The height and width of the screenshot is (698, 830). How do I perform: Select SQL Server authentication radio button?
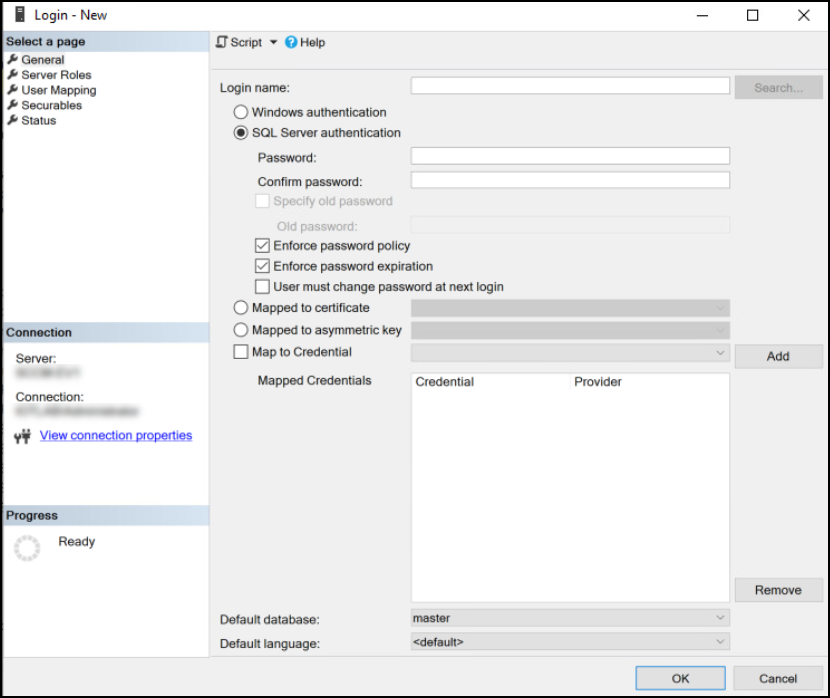click(241, 133)
